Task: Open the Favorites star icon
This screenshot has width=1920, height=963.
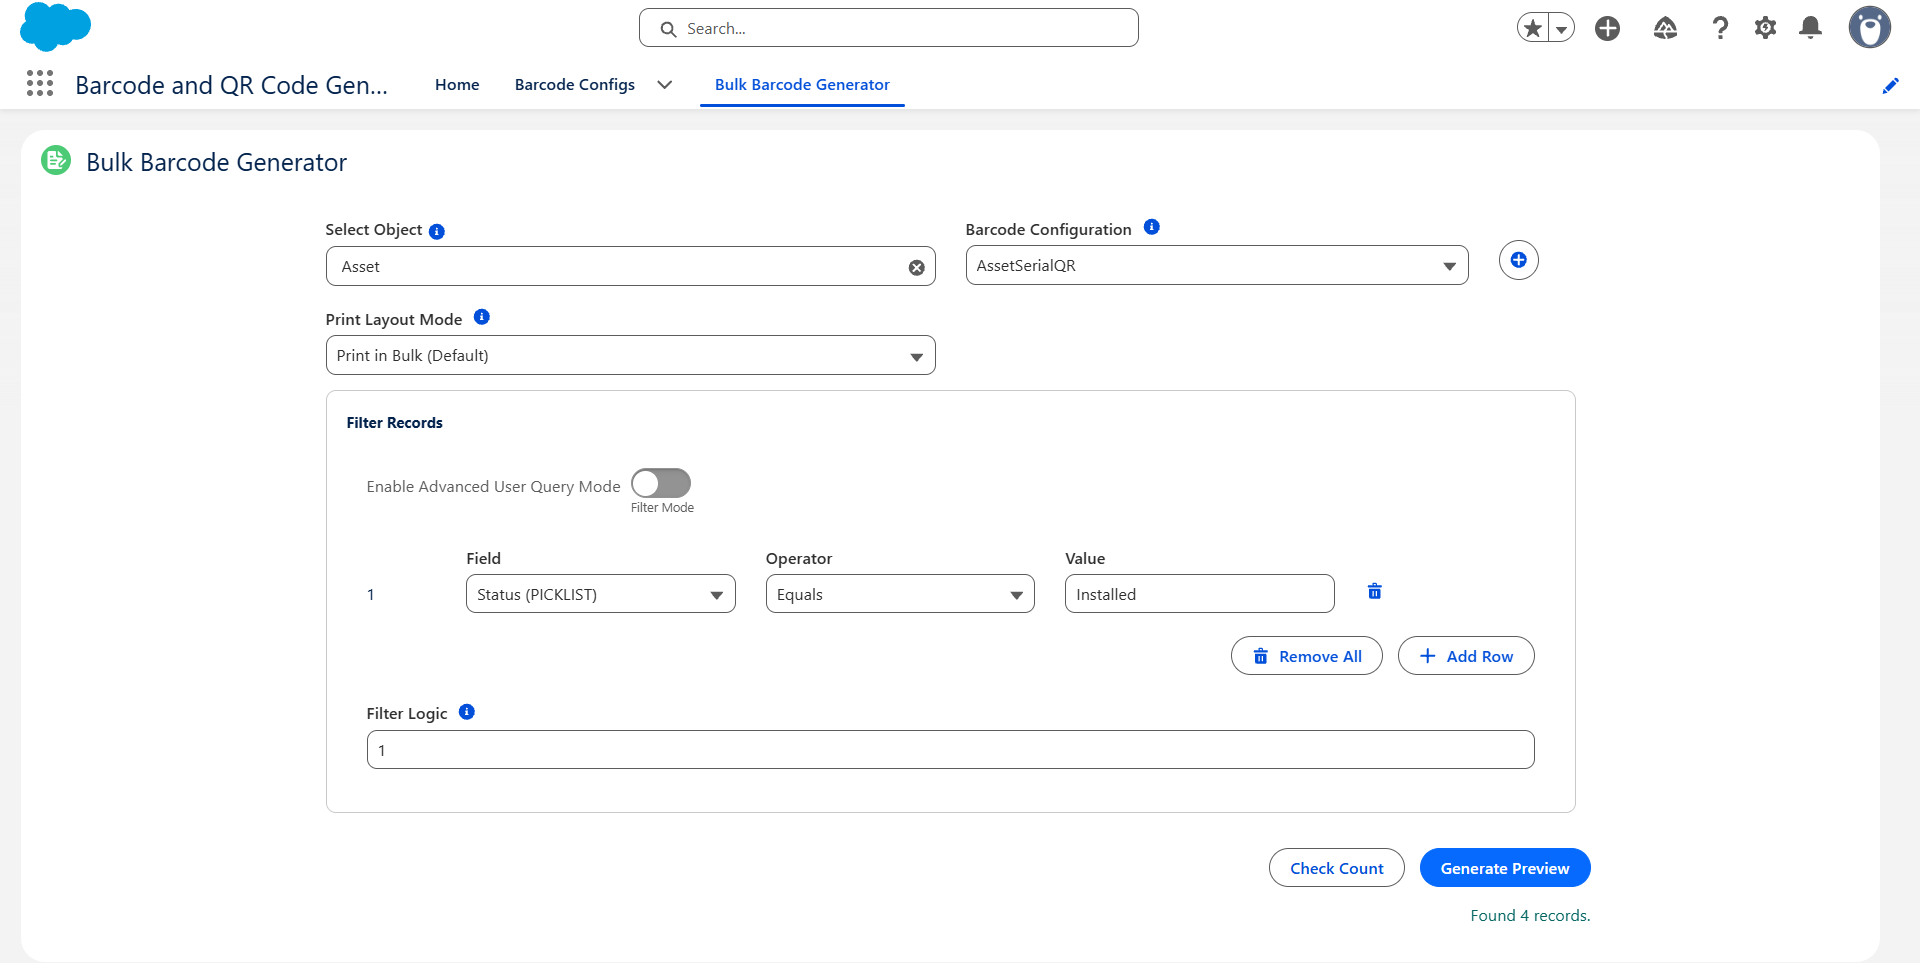Action: (x=1533, y=28)
